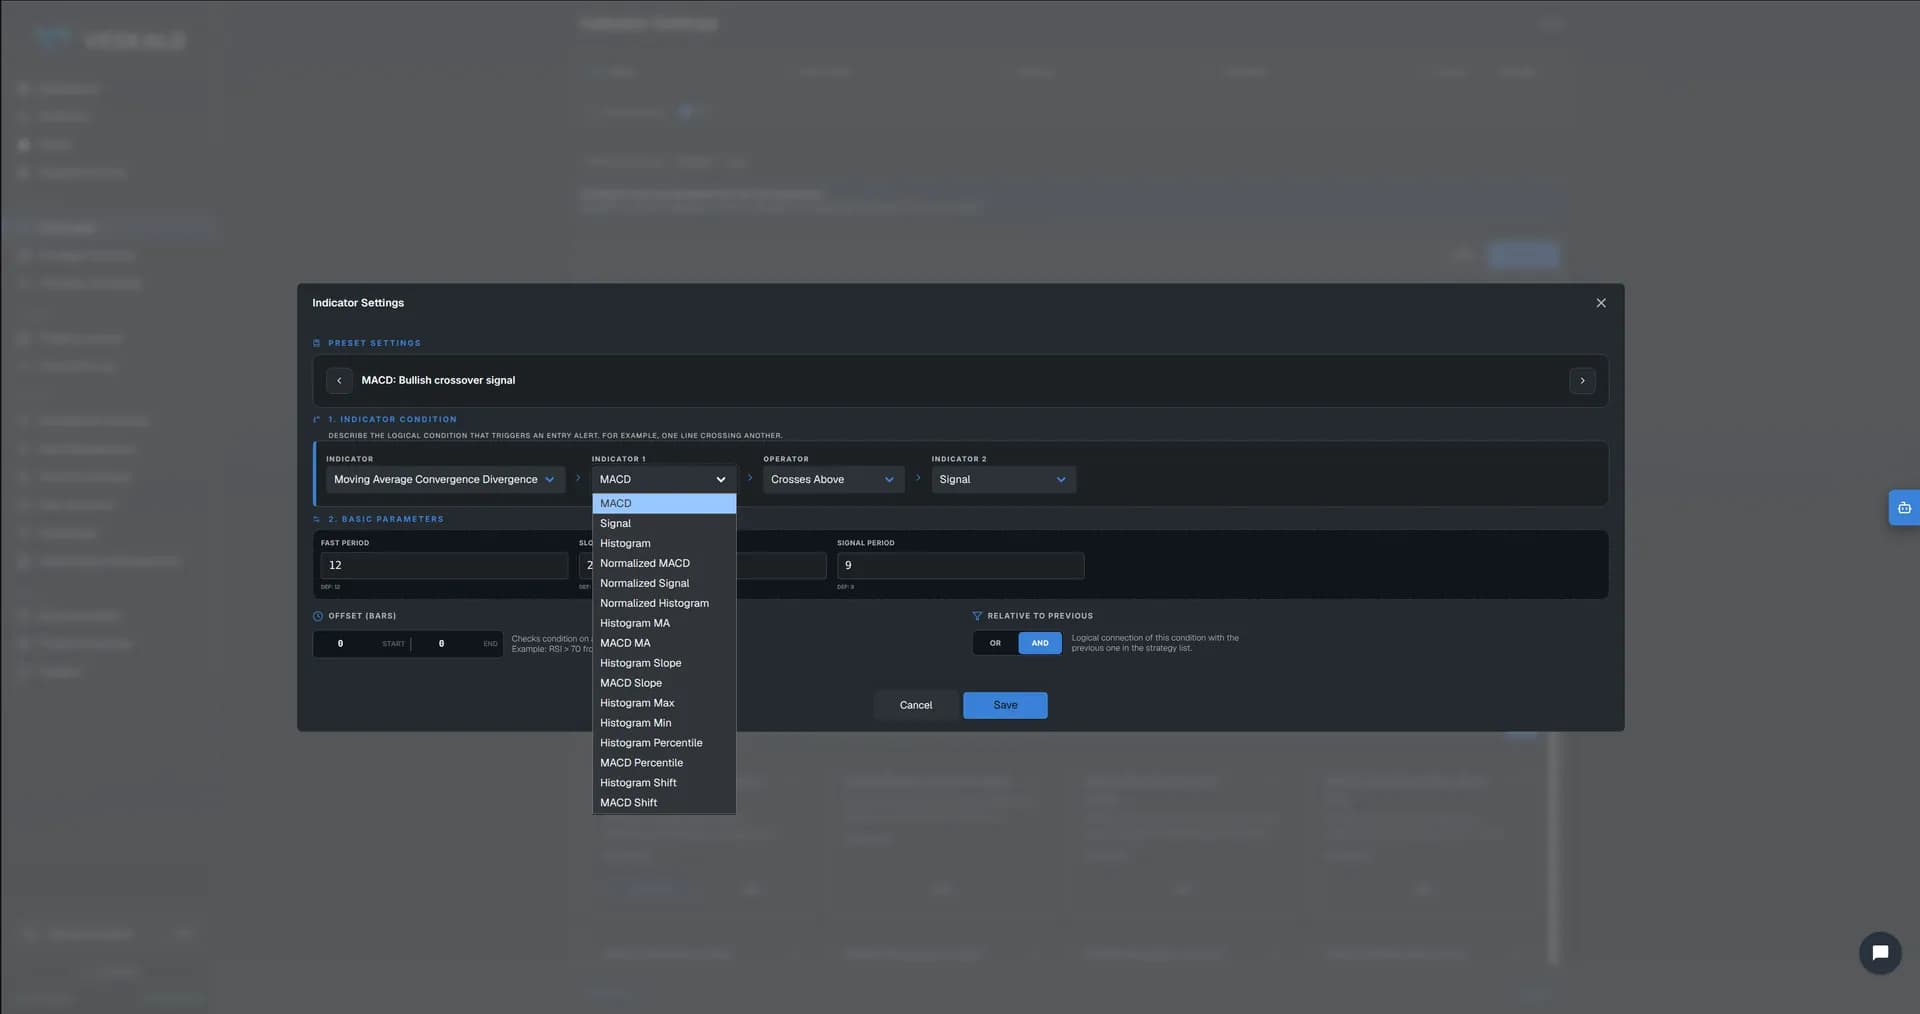
Task: Select Histogram MA option
Action: tap(664, 624)
